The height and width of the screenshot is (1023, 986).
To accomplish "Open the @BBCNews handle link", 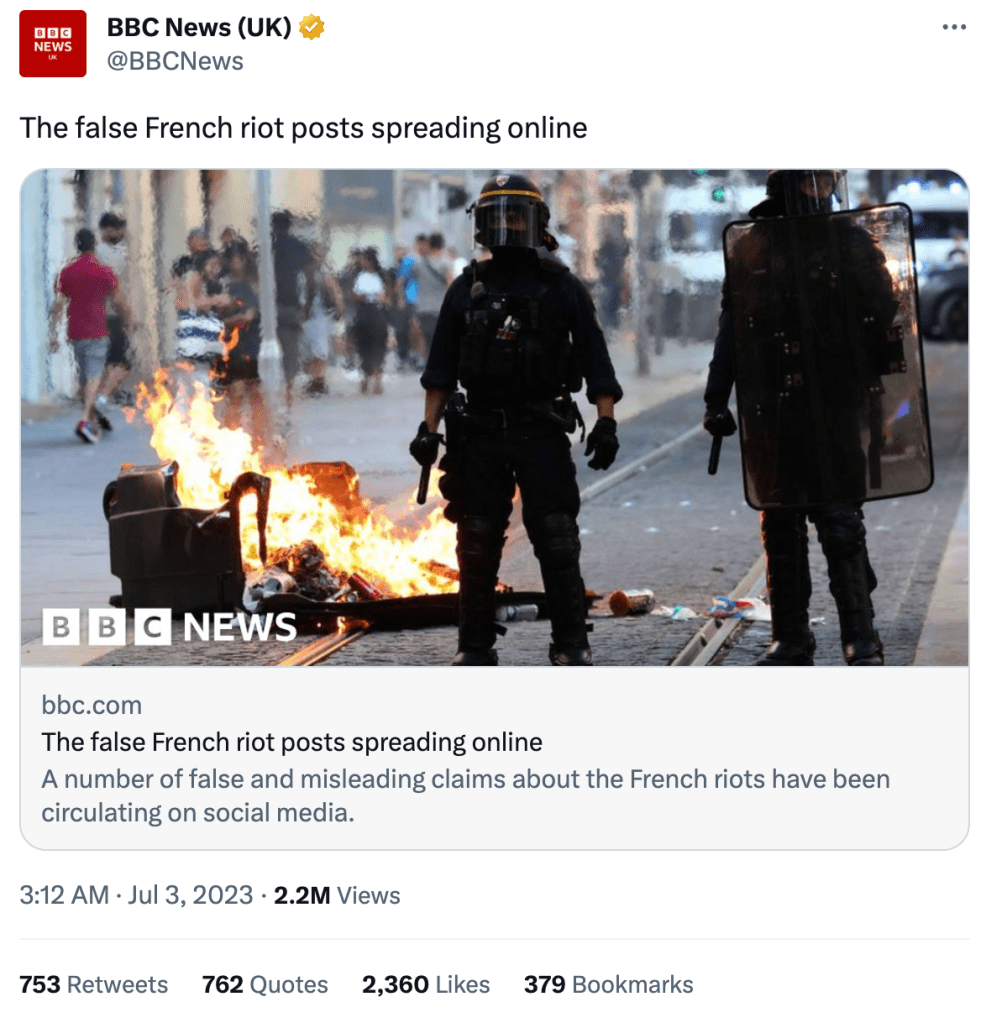I will (x=175, y=61).
